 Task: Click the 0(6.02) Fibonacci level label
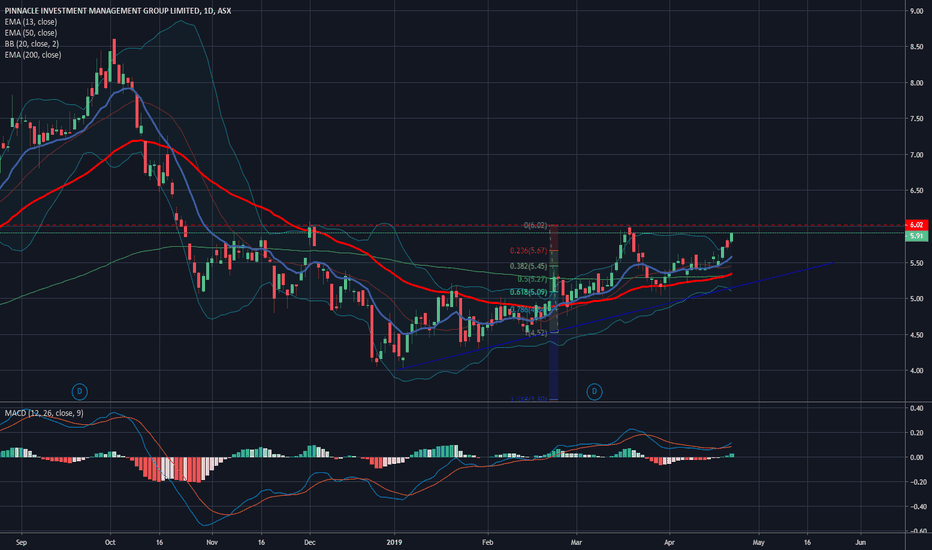tap(535, 225)
